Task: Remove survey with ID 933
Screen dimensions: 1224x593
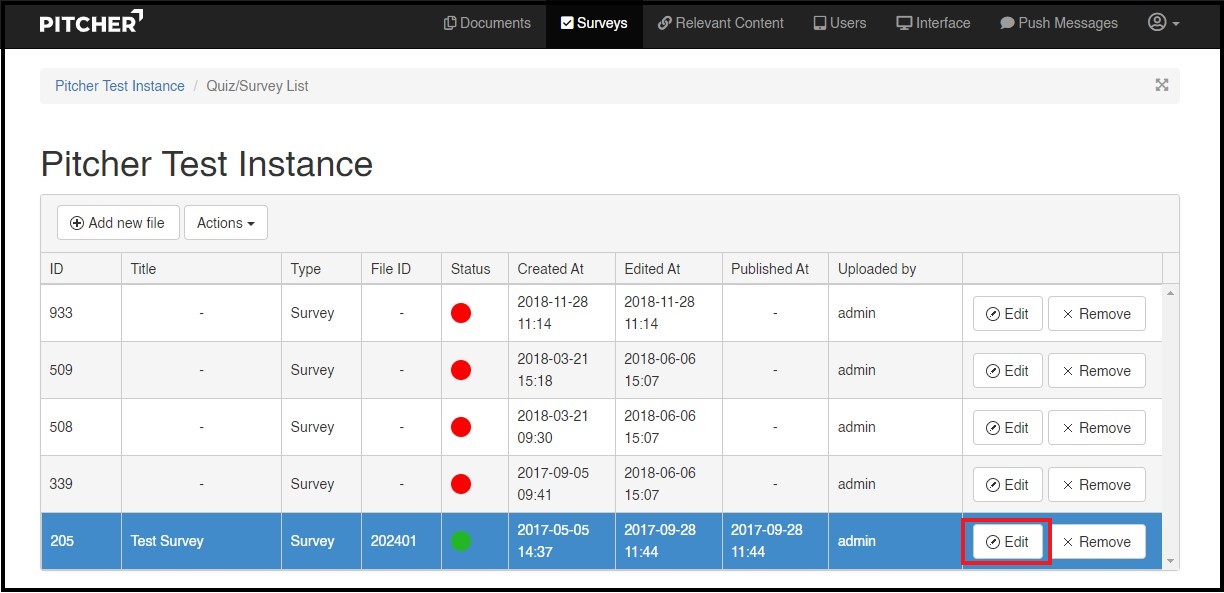Action: [1096, 314]
